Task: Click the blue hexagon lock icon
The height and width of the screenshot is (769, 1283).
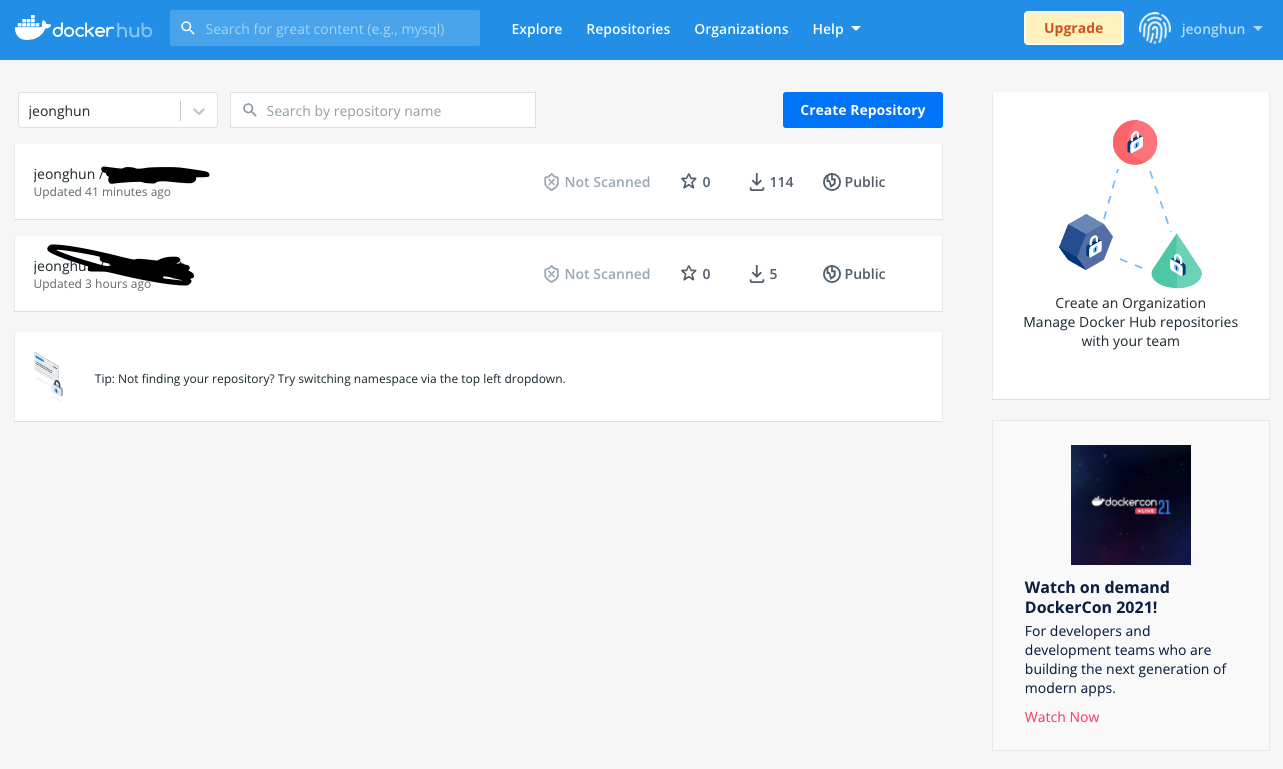Action: pos(1086,243)
